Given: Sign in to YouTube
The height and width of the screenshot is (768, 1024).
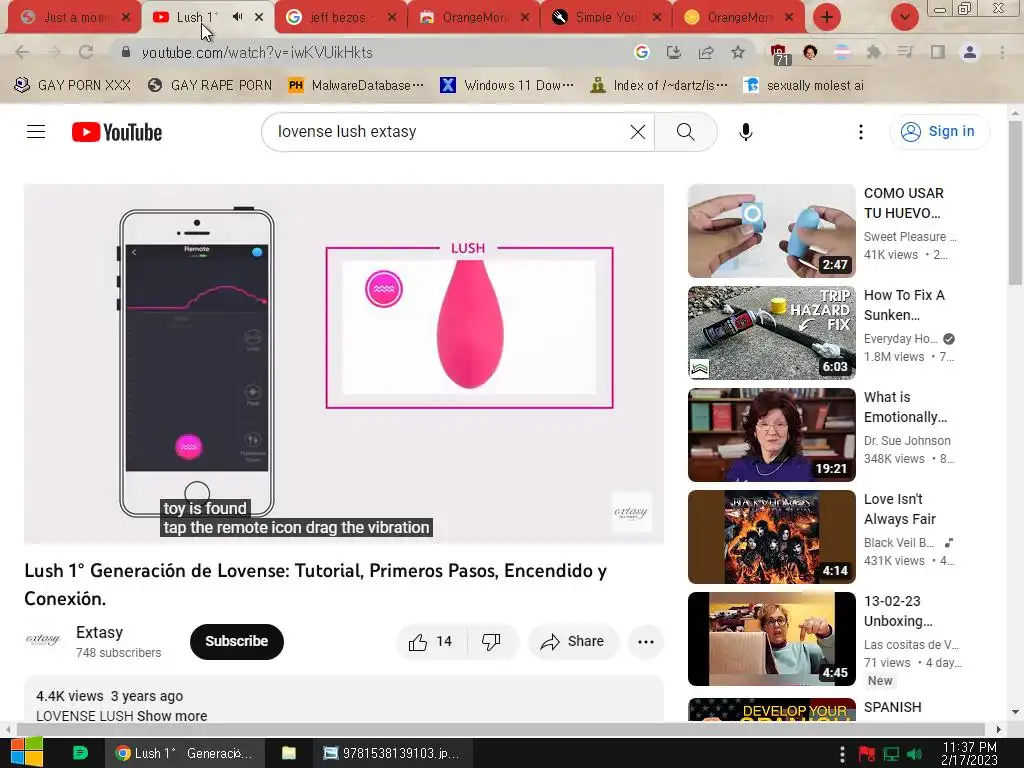Looking at the screenshot, I should point(938,131).
